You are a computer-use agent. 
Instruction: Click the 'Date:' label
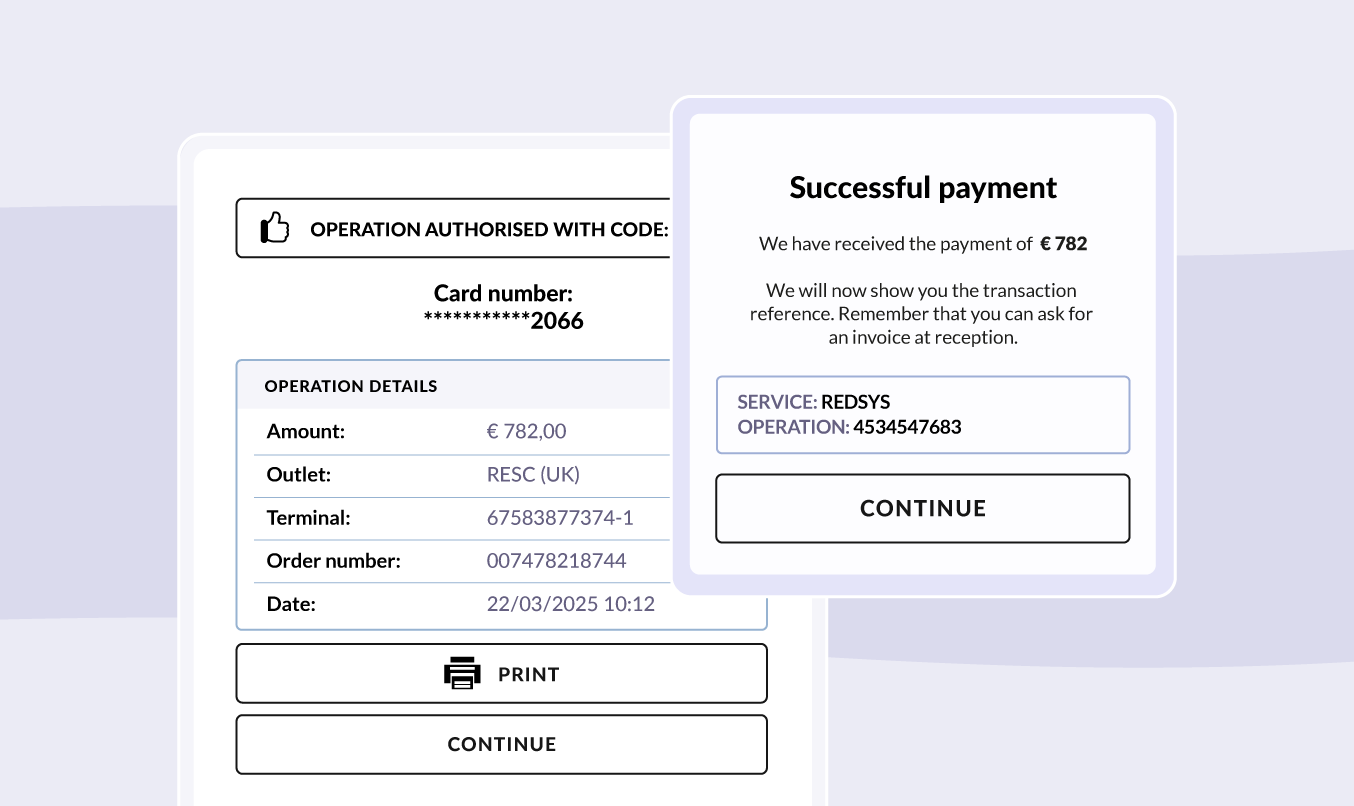click(x=291, y=604)
